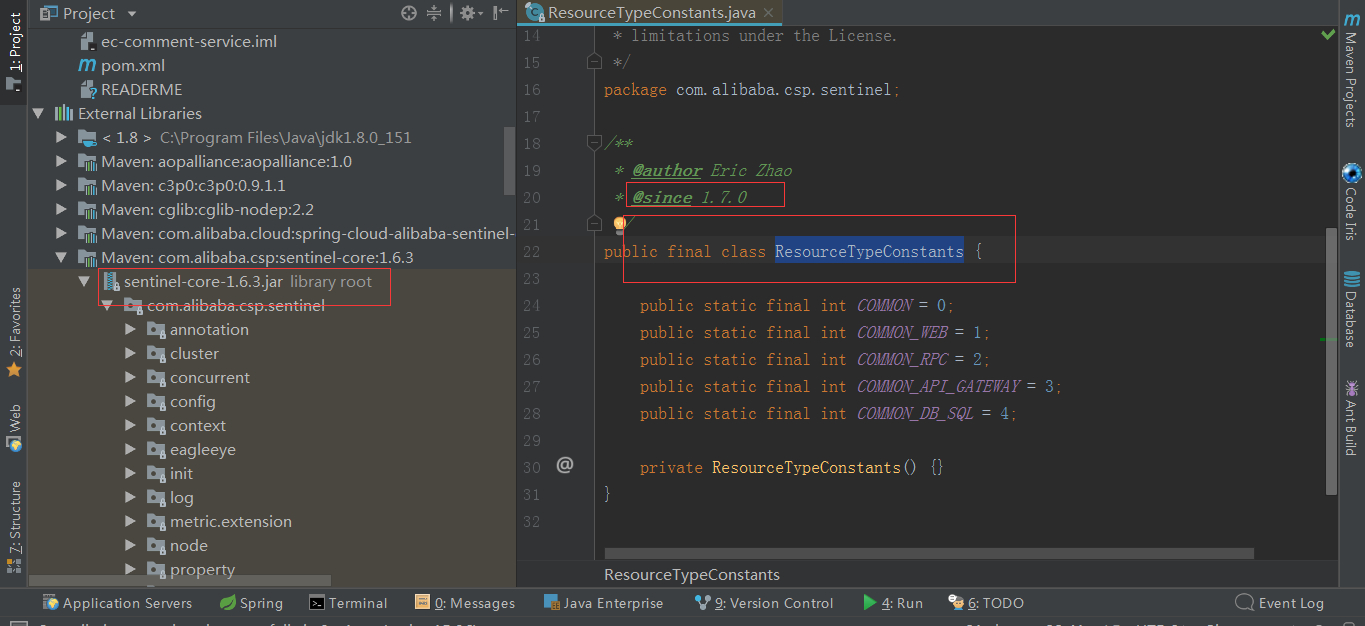Collapse the sentinel-core:1.6.3 Maven library
Image resolution: width=1365 pixels, height=626 pixels.
coord(61,257)
